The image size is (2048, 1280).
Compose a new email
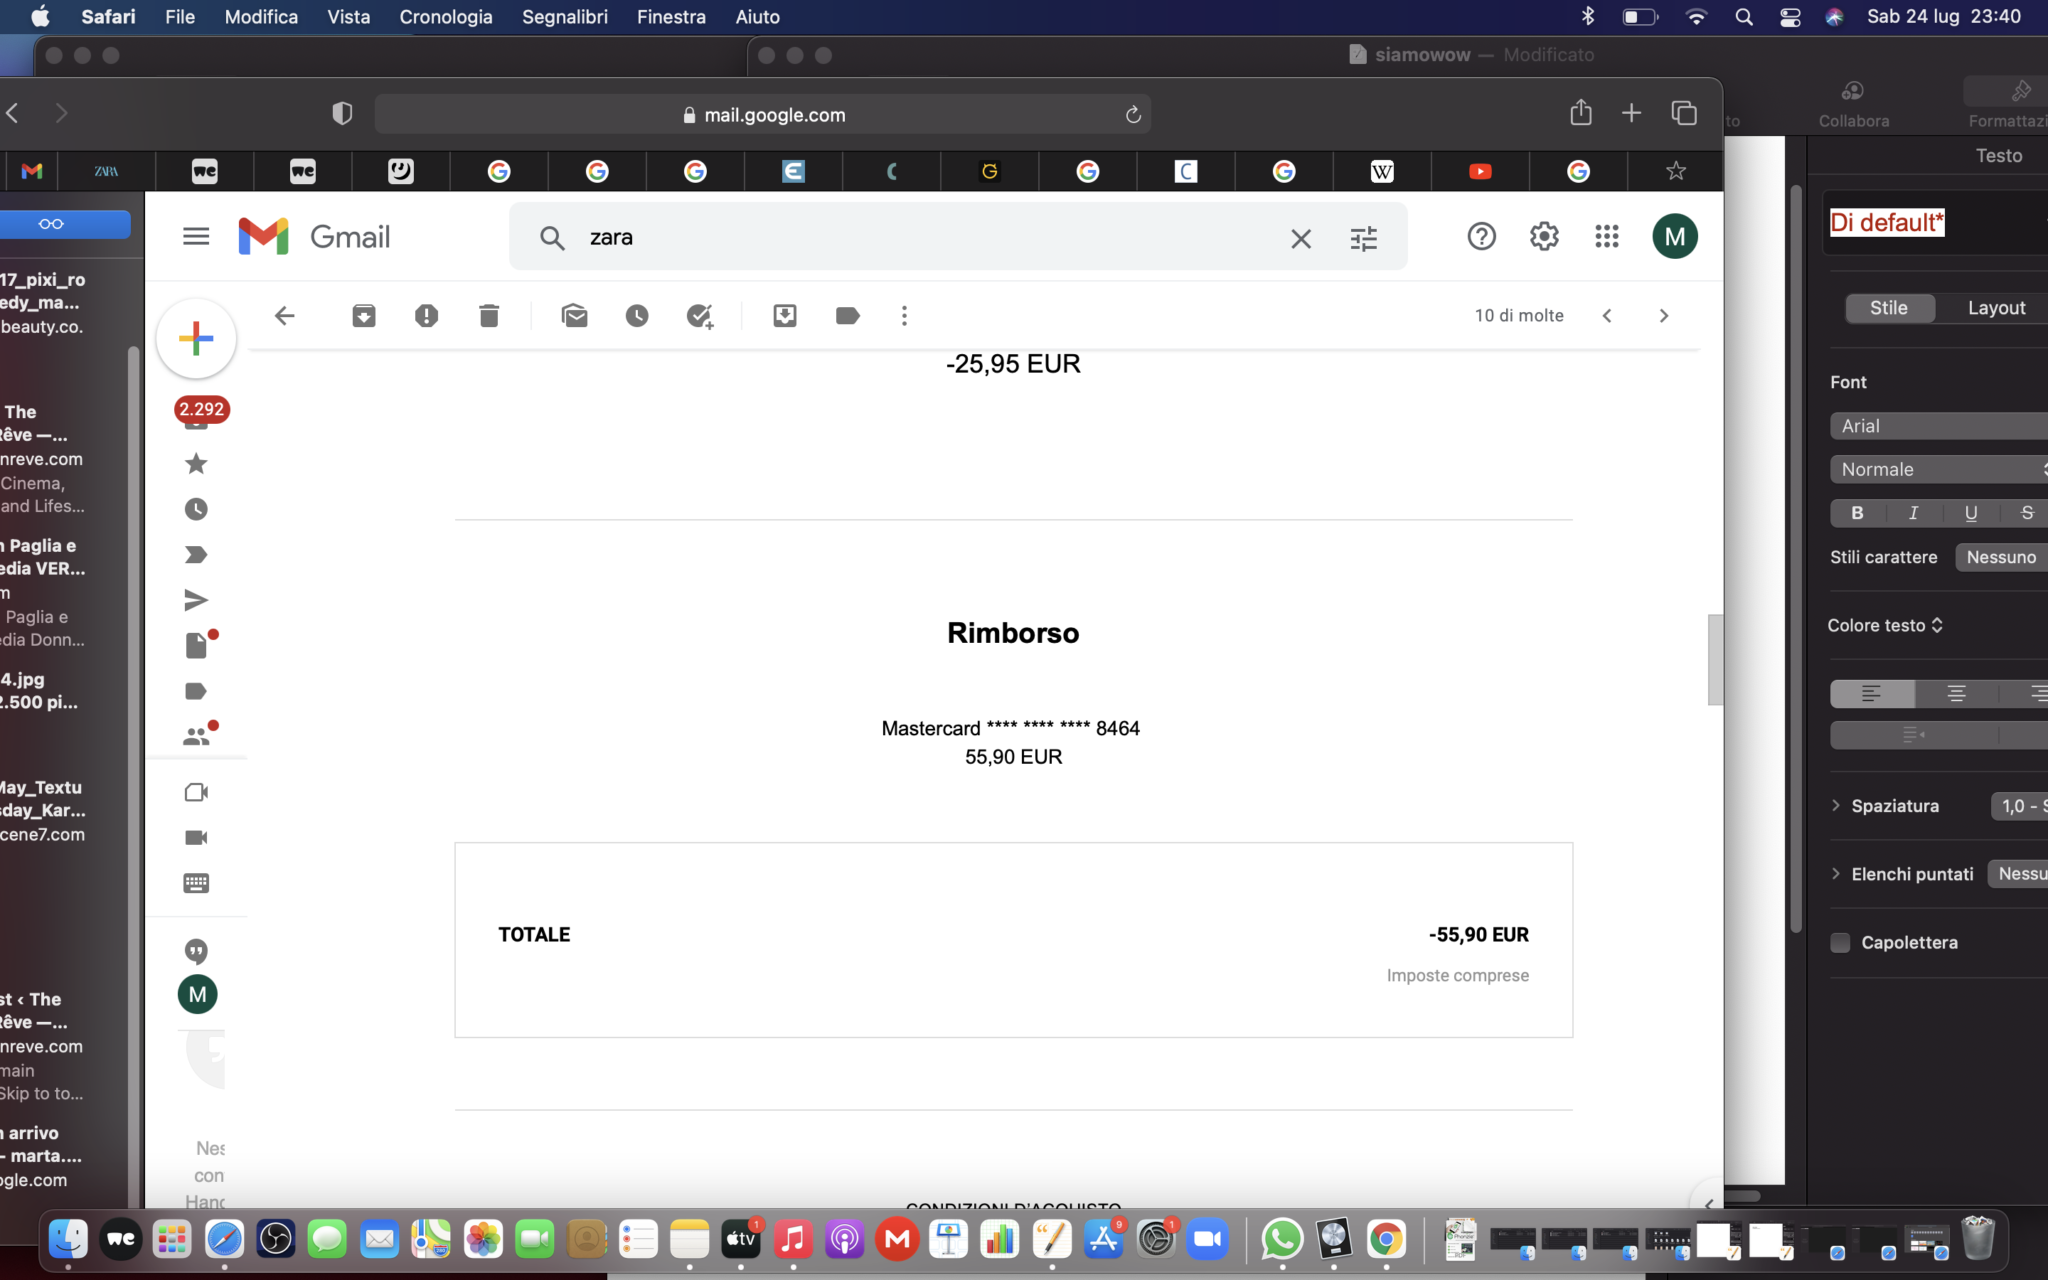click(x=196, y=339)
